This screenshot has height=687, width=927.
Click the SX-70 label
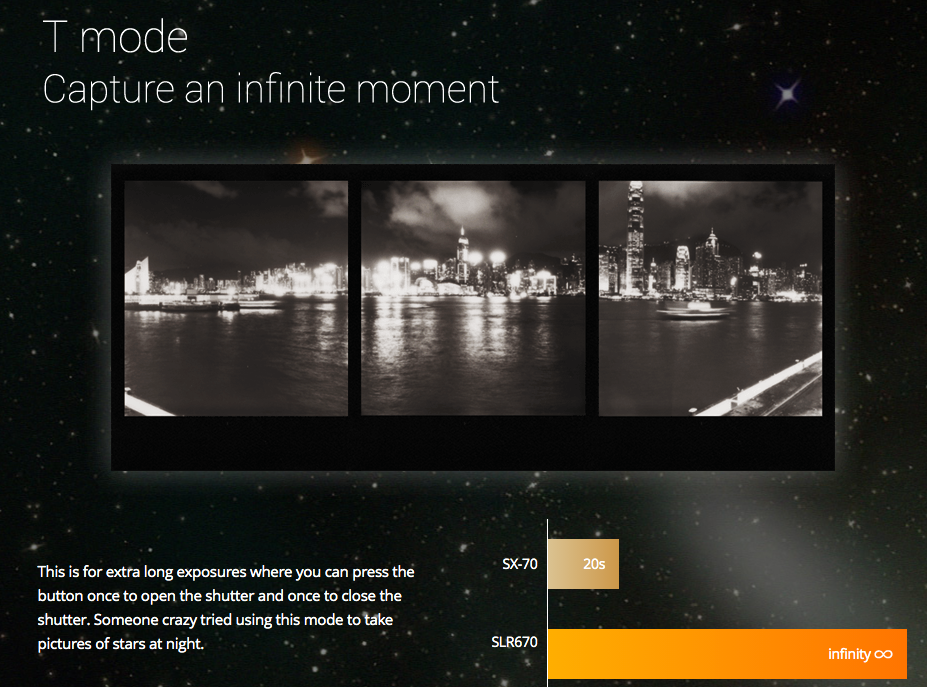click(520, 564)
